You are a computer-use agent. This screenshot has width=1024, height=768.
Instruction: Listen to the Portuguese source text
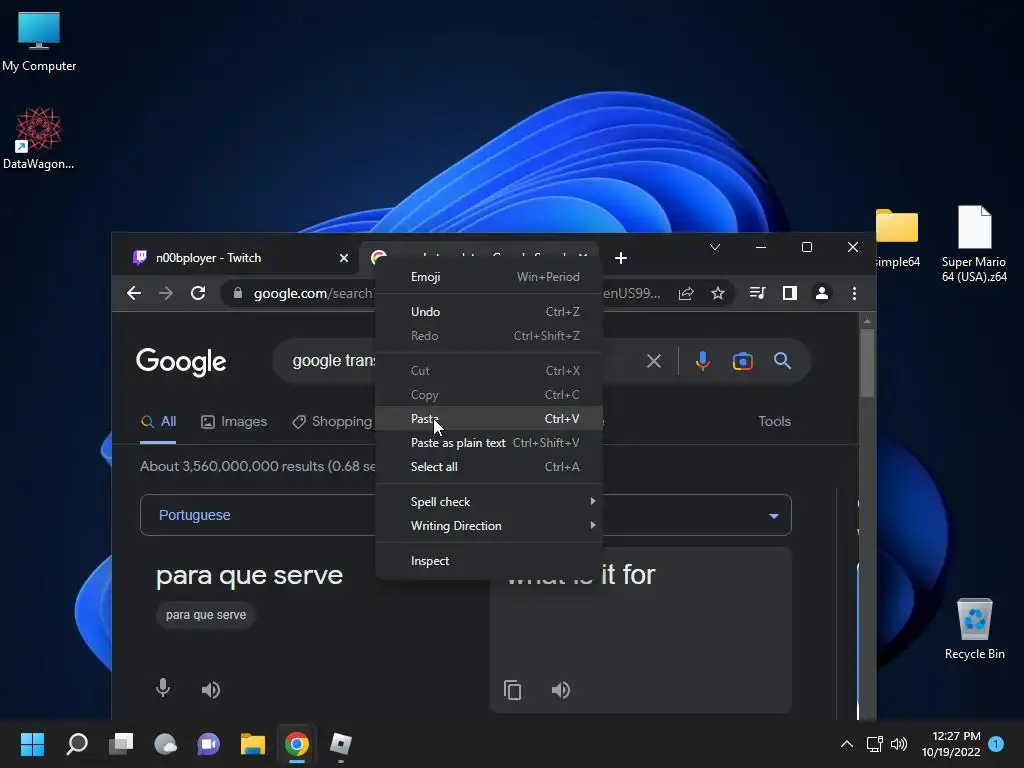click(x=210, y=690)
